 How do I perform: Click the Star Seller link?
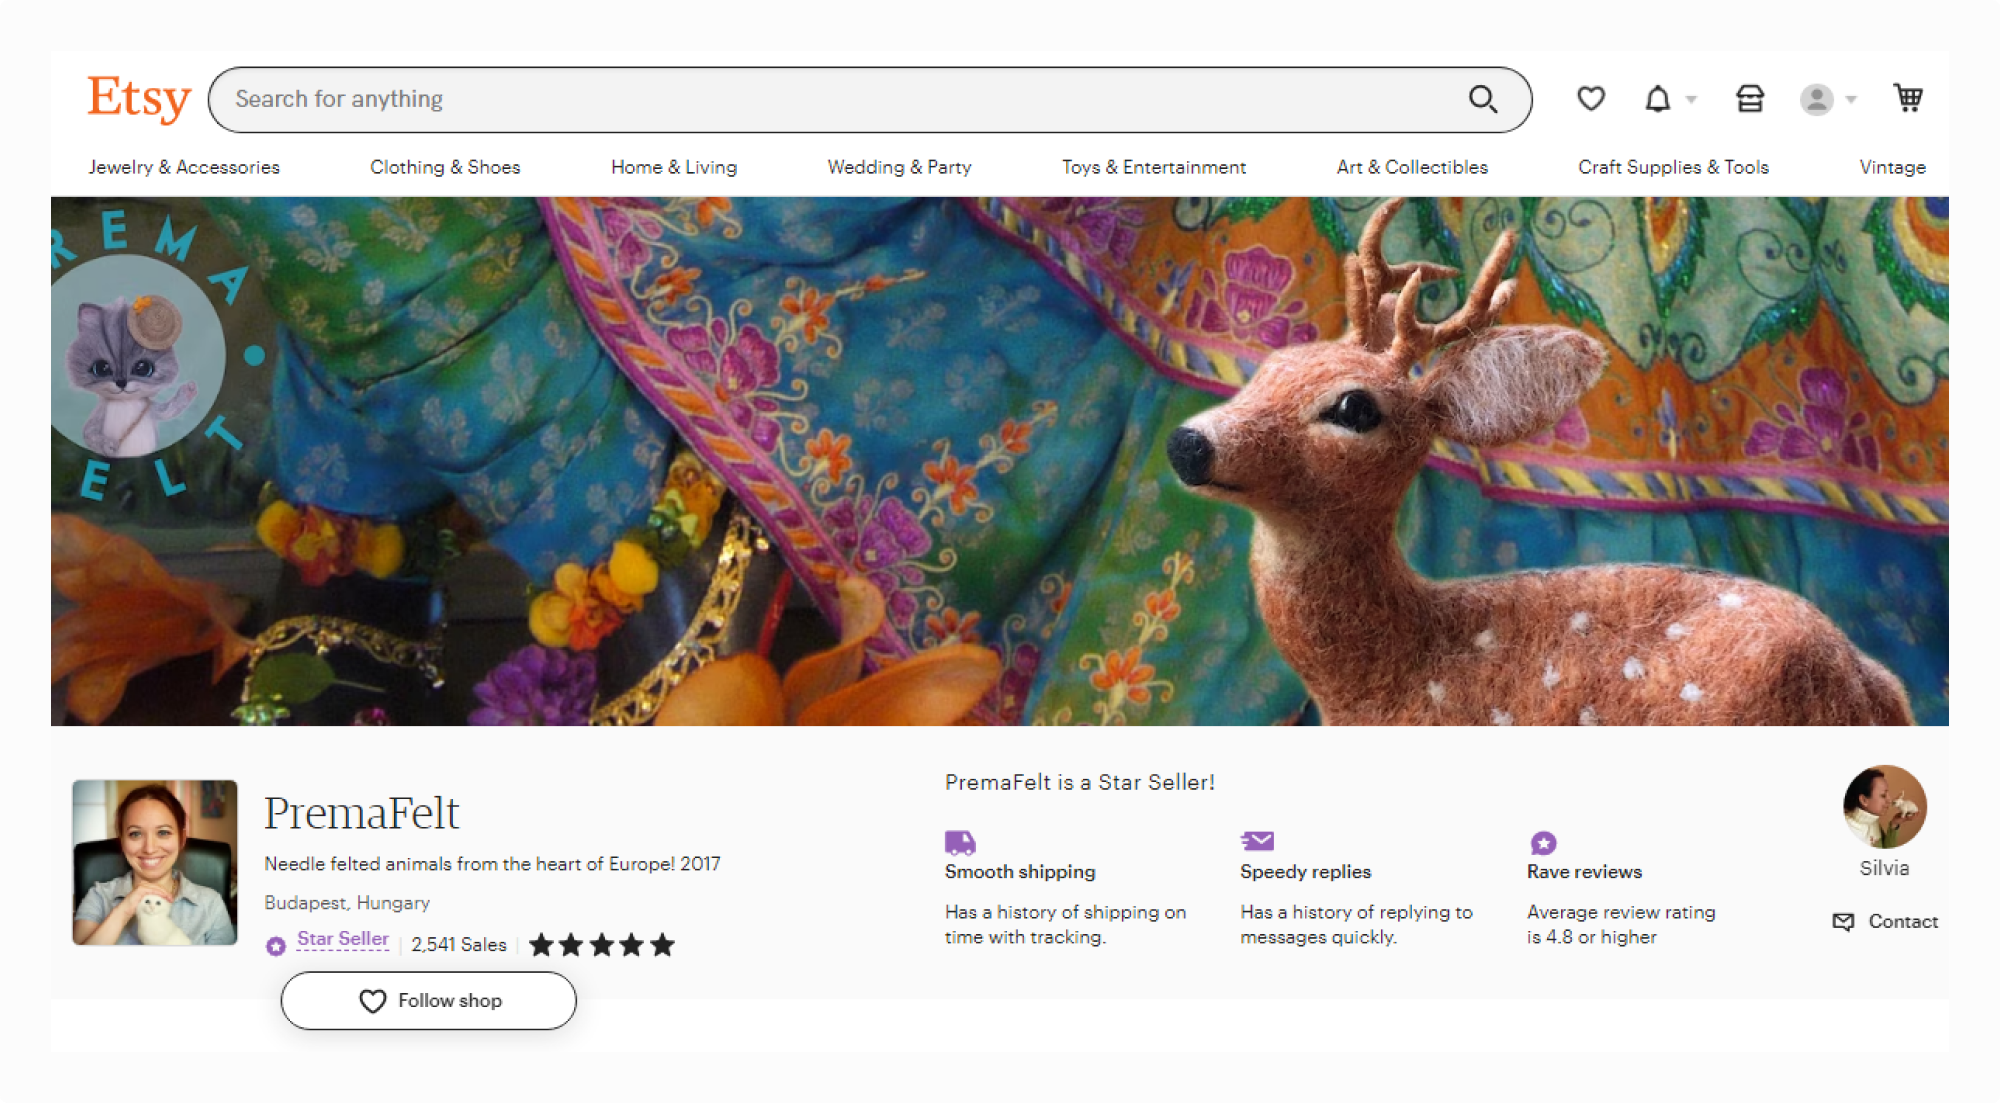[343, 939]
